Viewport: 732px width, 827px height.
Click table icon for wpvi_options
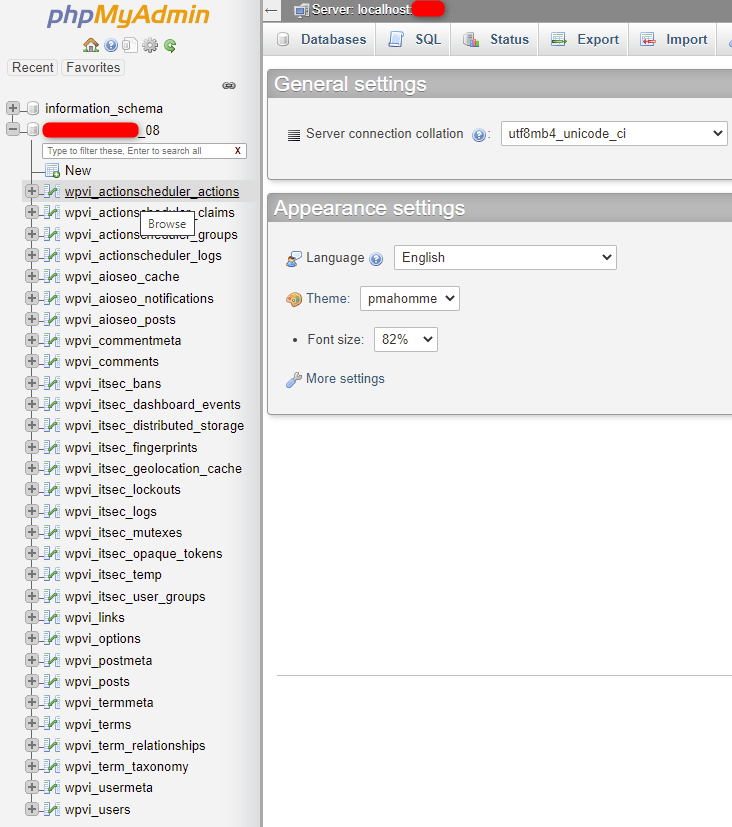click(52, 638)
